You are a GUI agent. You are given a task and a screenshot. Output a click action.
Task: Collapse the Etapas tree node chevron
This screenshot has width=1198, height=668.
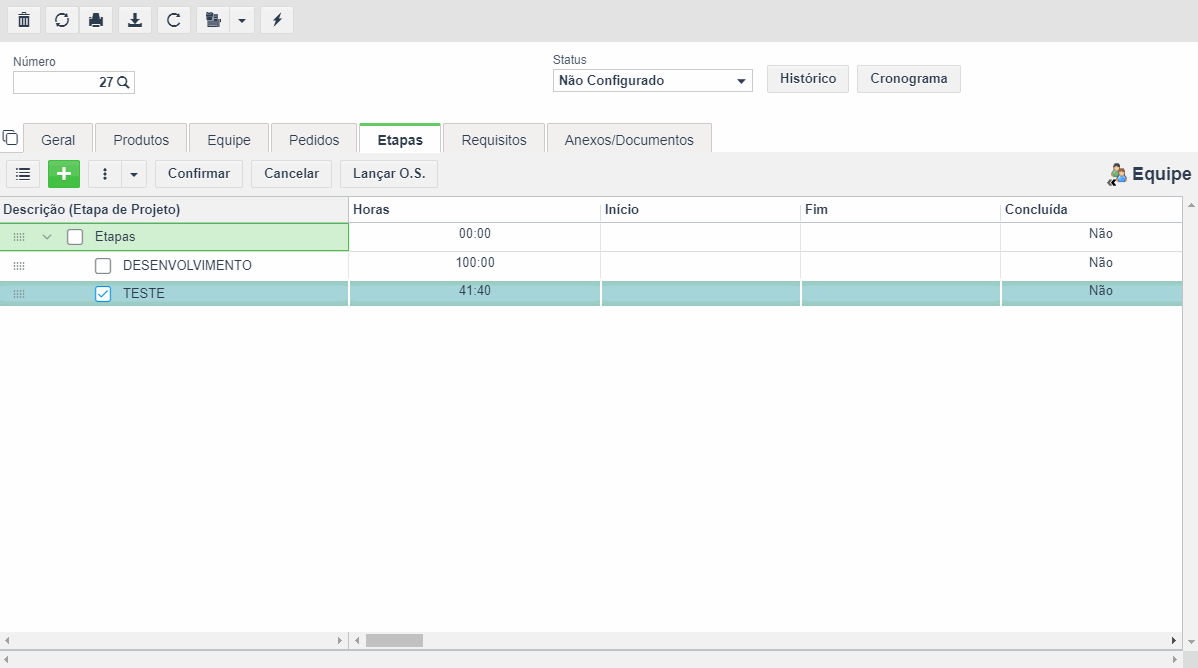[47, 237]
